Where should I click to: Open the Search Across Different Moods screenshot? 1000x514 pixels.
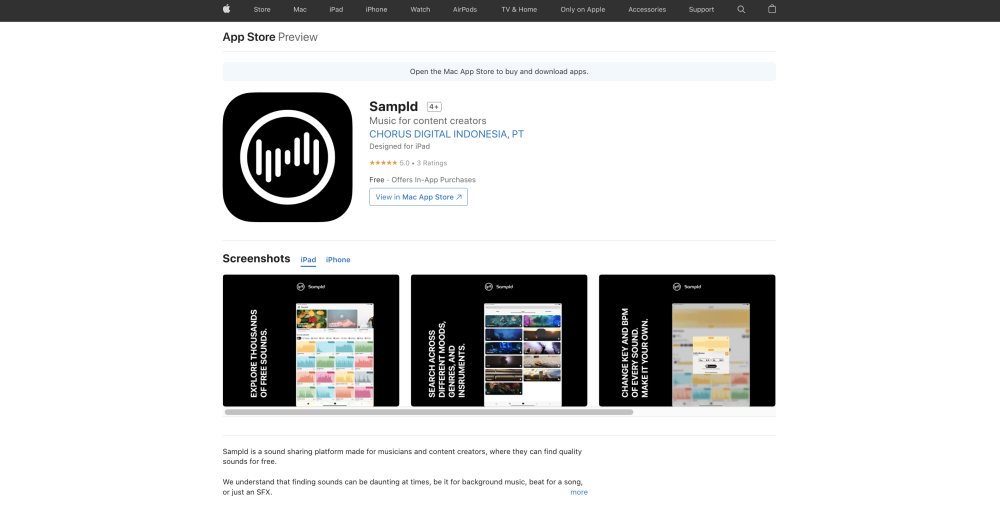pos(499,341)
